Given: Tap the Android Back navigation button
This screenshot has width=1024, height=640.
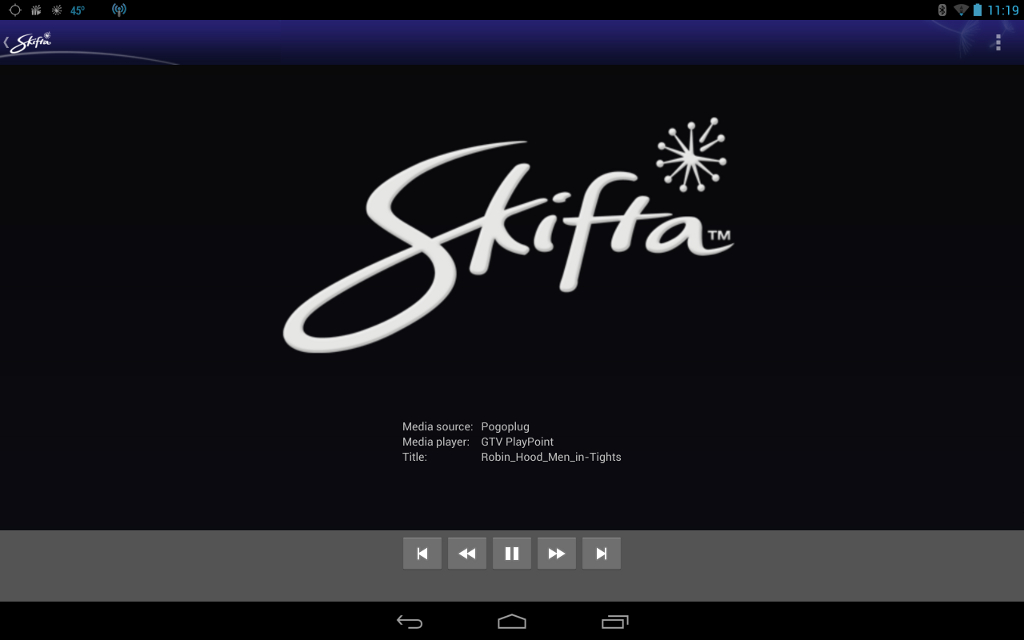Looking at the screenshot, I should [409, 621].
